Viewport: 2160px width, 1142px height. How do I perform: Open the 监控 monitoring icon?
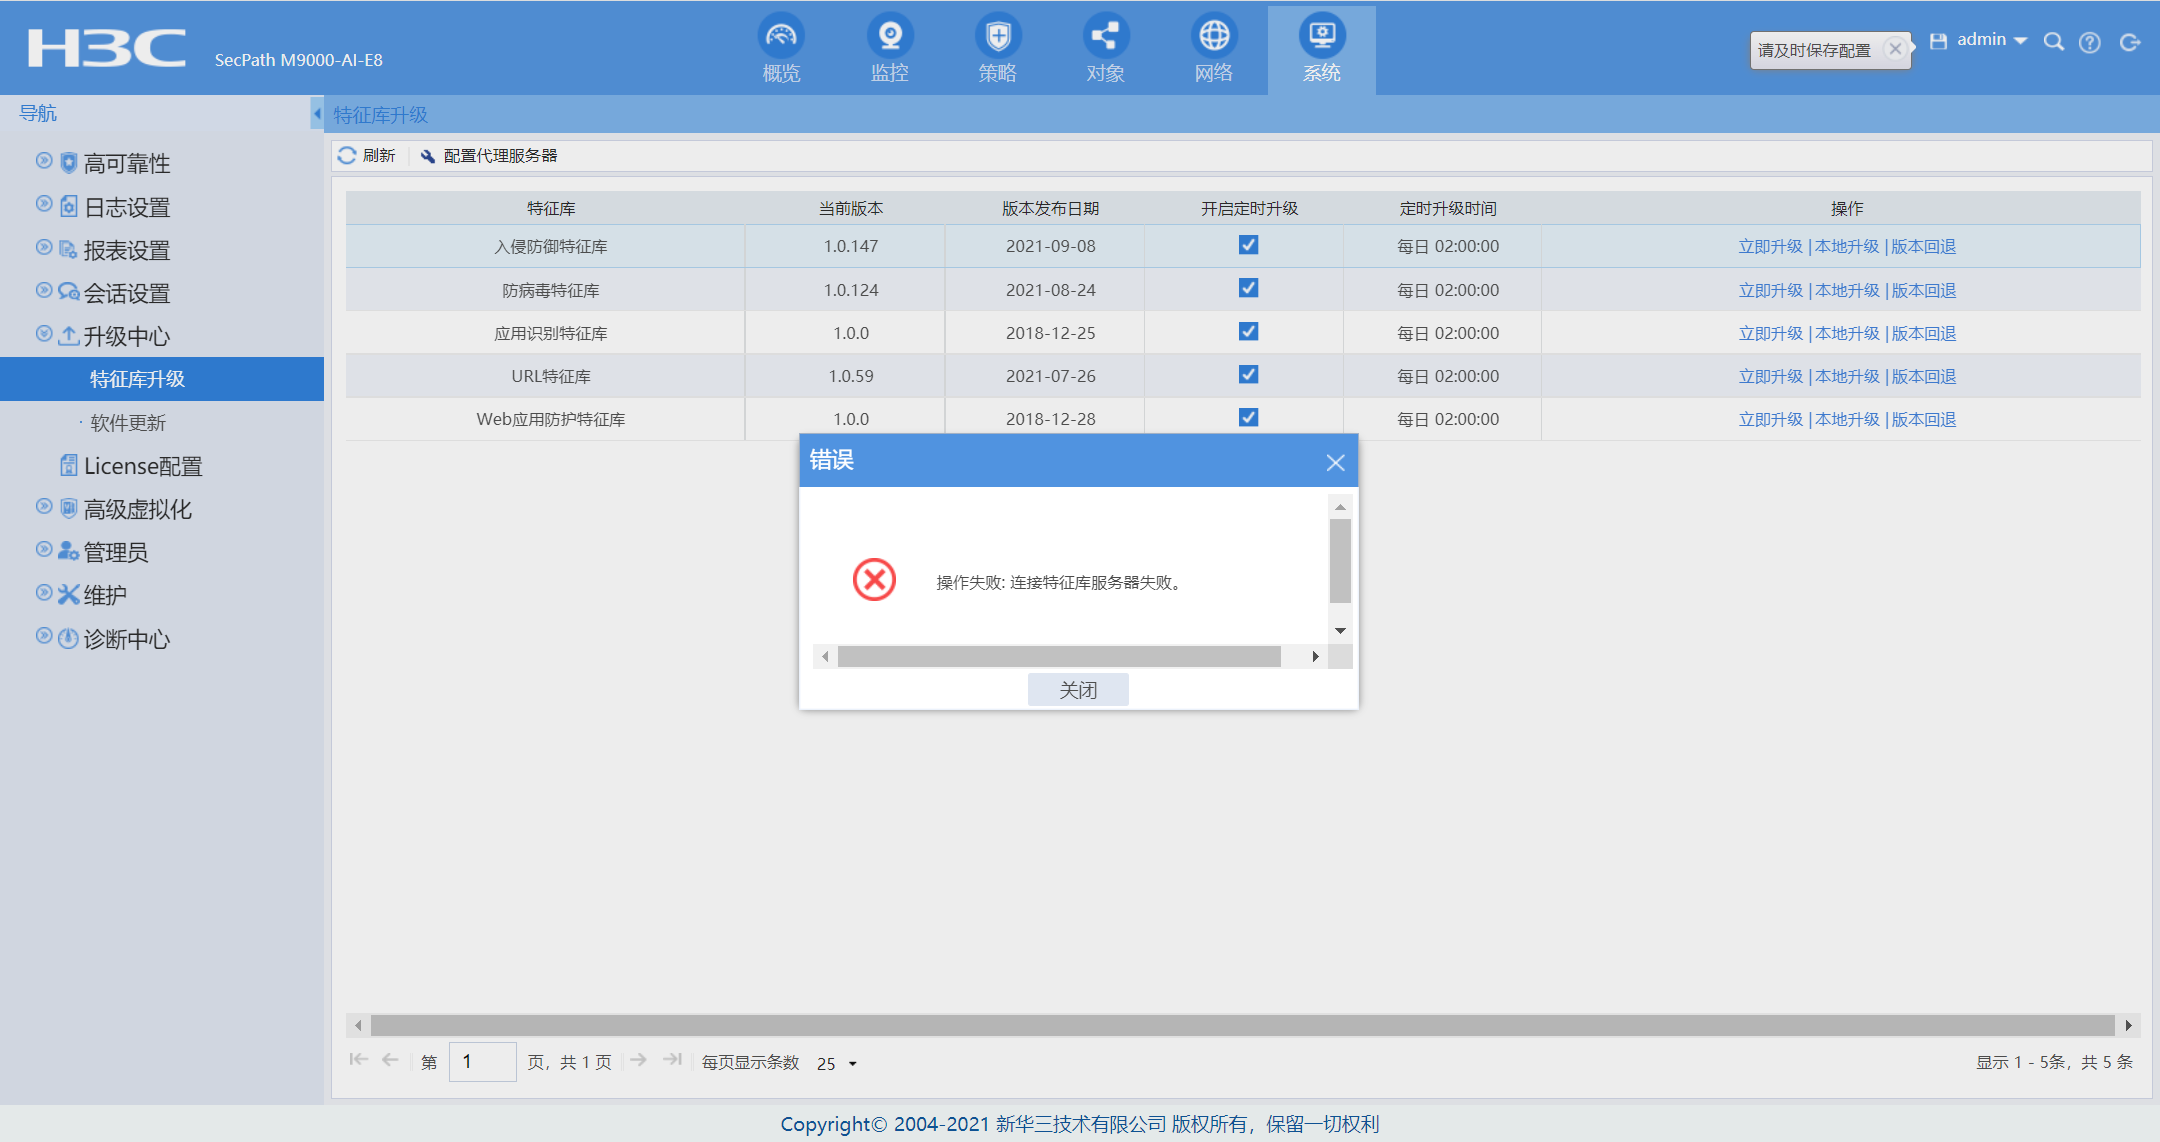click(x=889, y=37)
